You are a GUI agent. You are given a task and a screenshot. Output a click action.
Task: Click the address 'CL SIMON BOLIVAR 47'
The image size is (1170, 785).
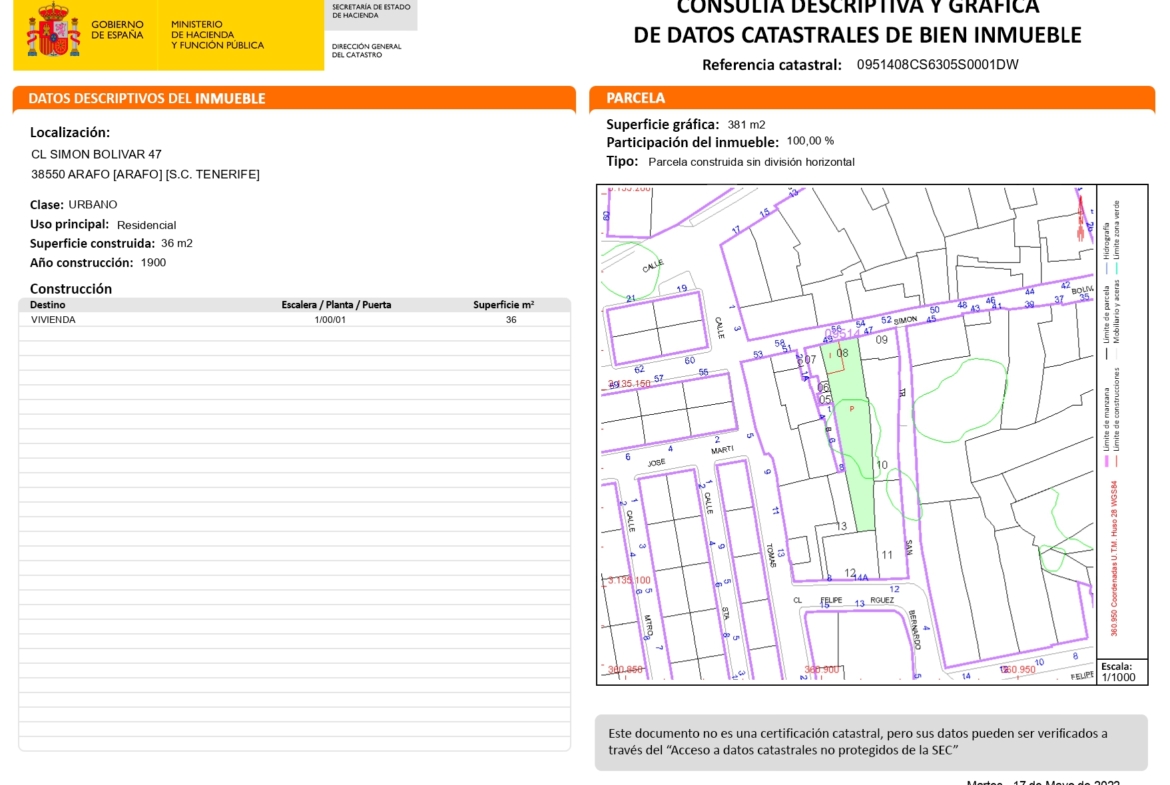pyautogui.click(x=96, y=155)
